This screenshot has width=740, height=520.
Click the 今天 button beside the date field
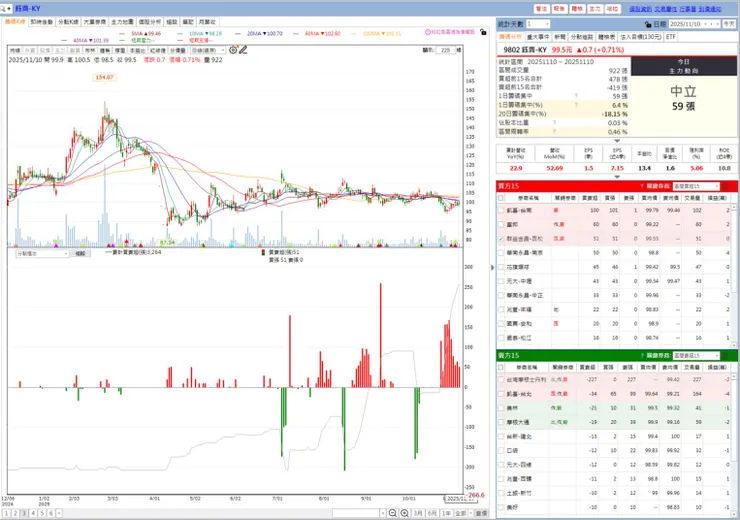pos(729,24)
